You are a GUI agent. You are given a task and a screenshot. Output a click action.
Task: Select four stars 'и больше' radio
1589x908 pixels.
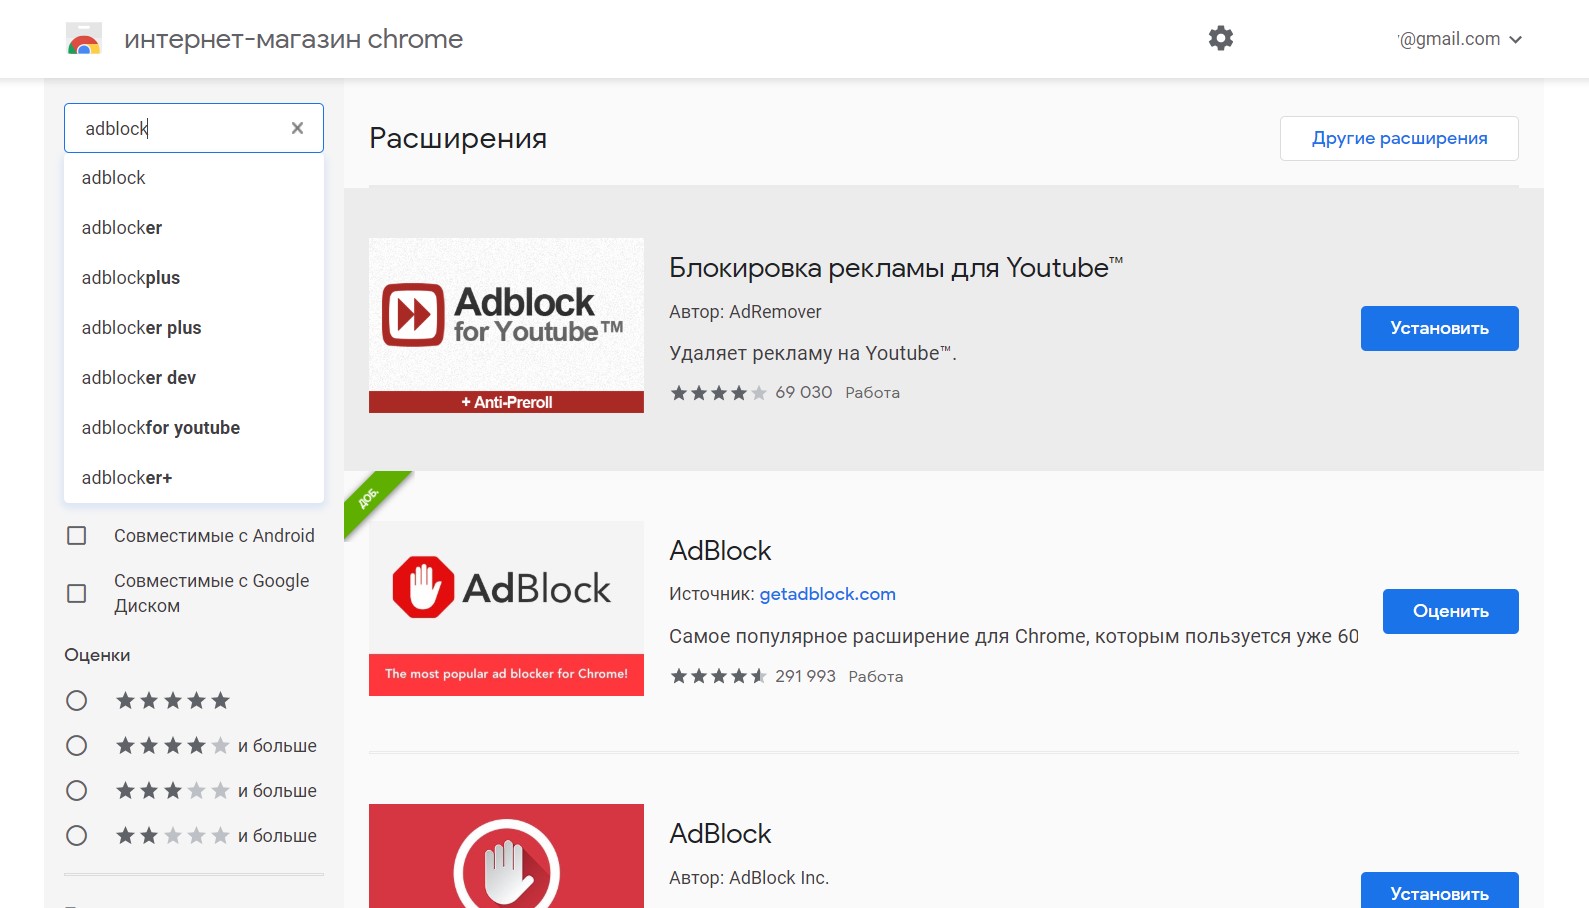point(76,745)
